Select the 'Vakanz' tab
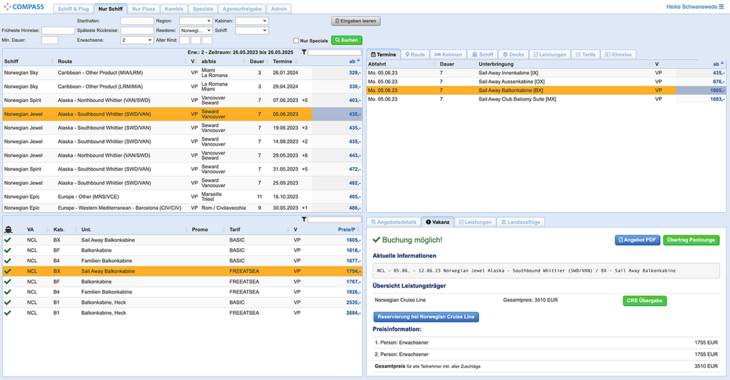Screen dimensions: 730x380 438,222
